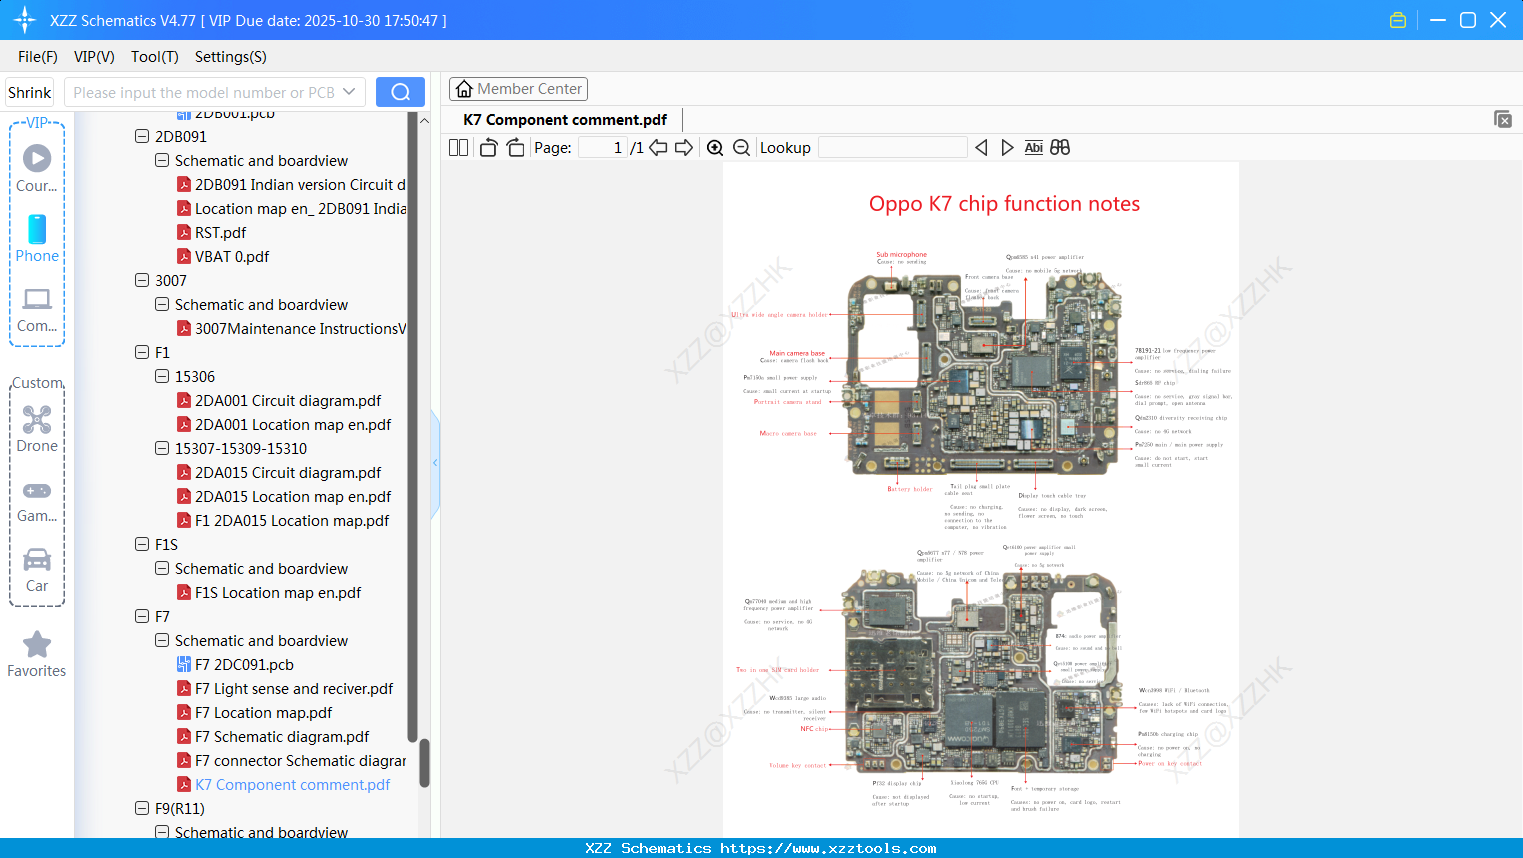Select the Phone category in sidebar
1523x858 pixels.
(37, 230)
